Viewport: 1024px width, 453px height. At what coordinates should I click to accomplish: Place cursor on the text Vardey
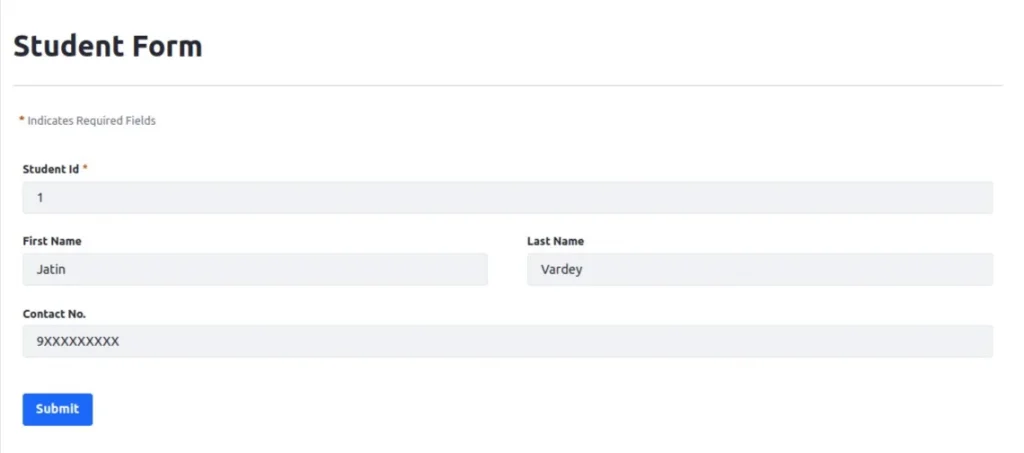click(x=561, y=269)
